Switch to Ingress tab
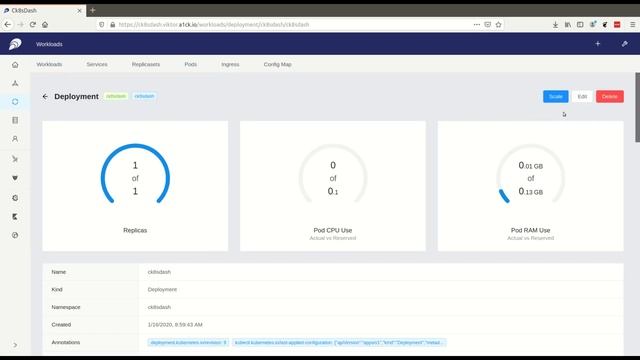Image resolution: width=640 pixels, height=360 pixels. (x=230, y=64)
